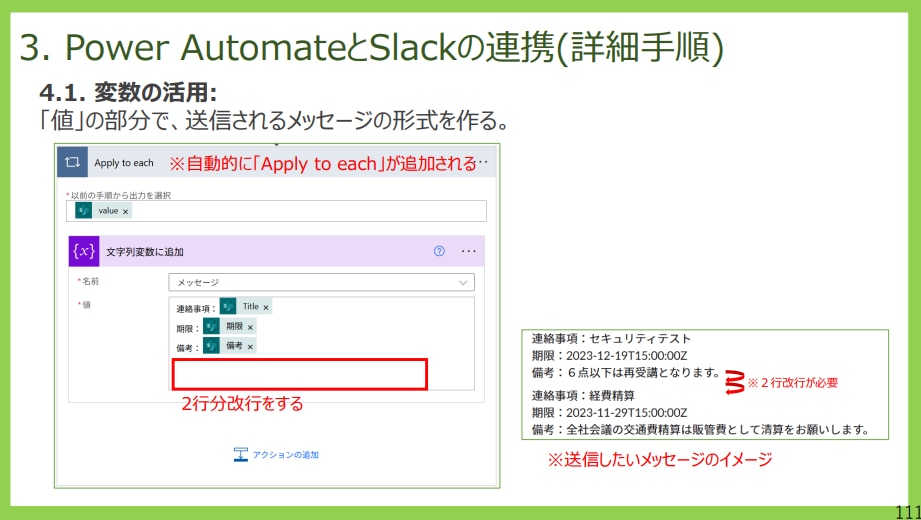This screenshot has height=520, width=921.
Task: Open help for 文字列変数に追加 action
Action: [439, 251]
